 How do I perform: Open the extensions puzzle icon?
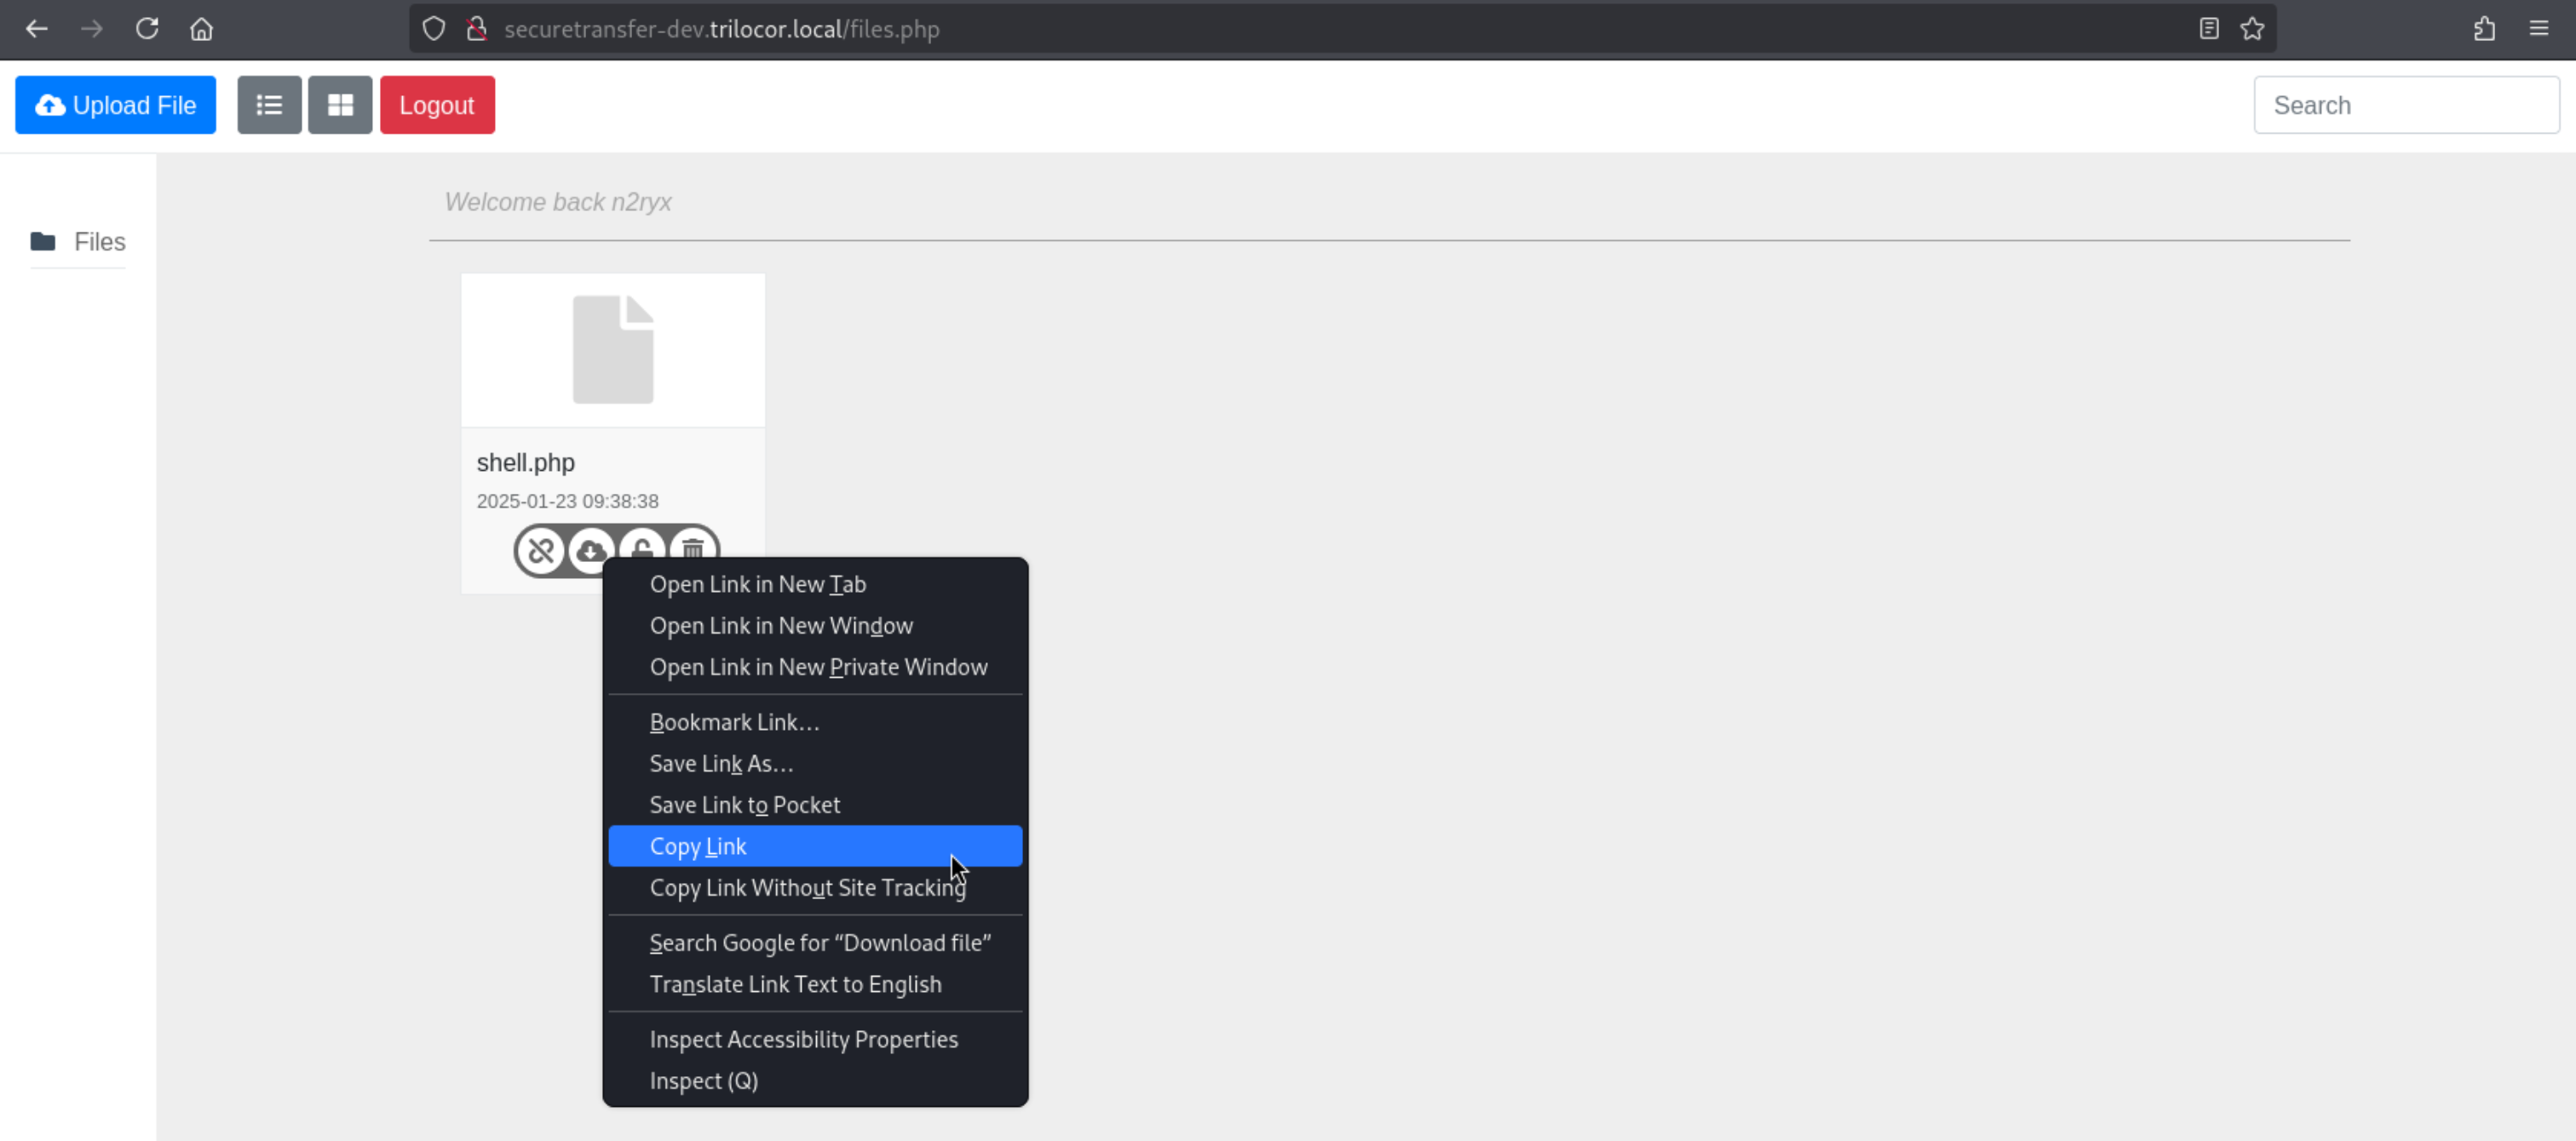pyautogui.click(x=2485, y=29)
